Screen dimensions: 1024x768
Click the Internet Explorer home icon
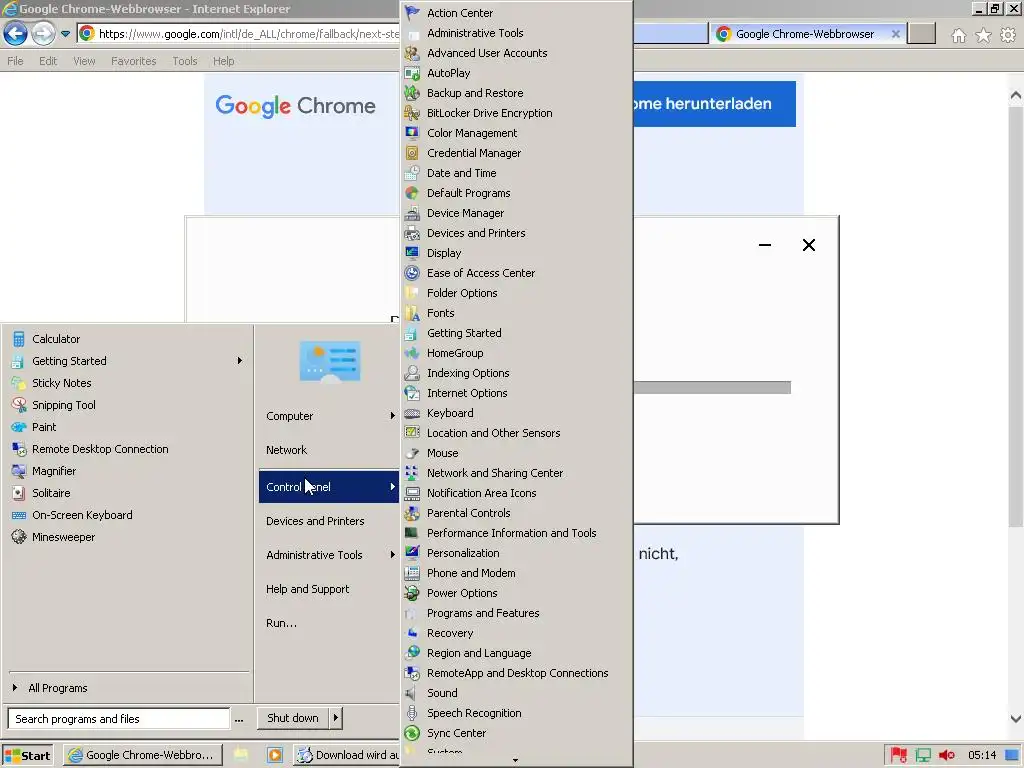pos(958,35)
